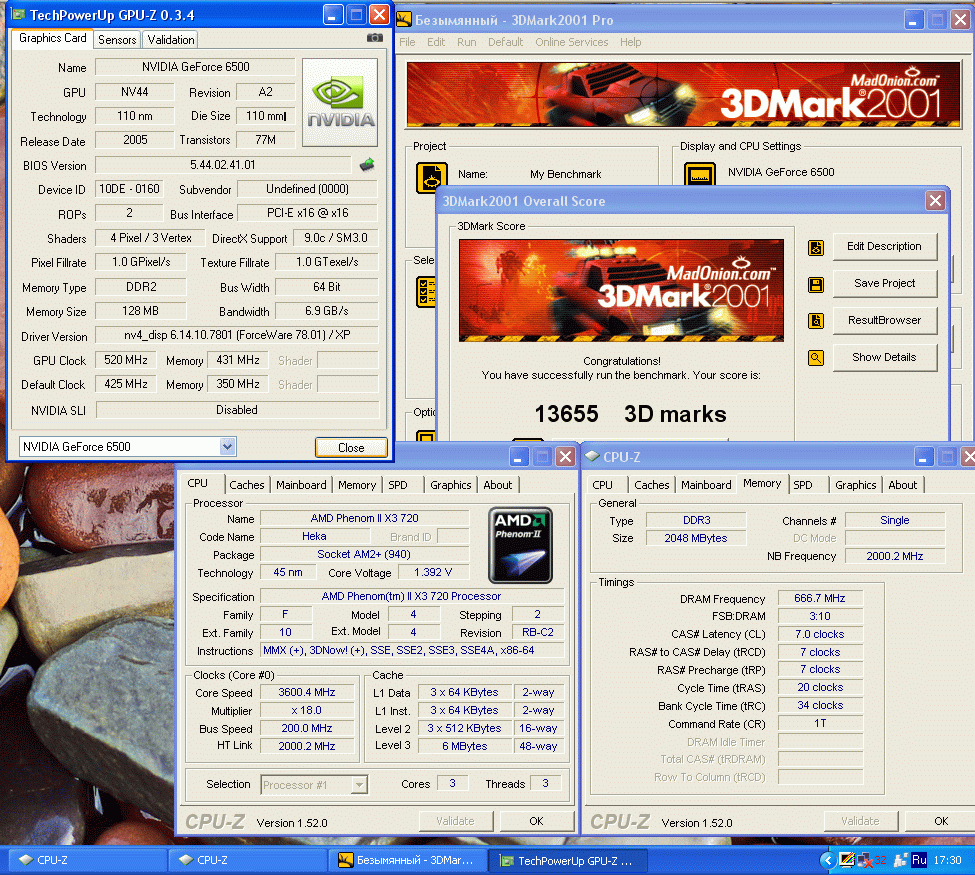
Task: Click Validate in the left CPU-Z window
Action: click(x=455, y=821)
